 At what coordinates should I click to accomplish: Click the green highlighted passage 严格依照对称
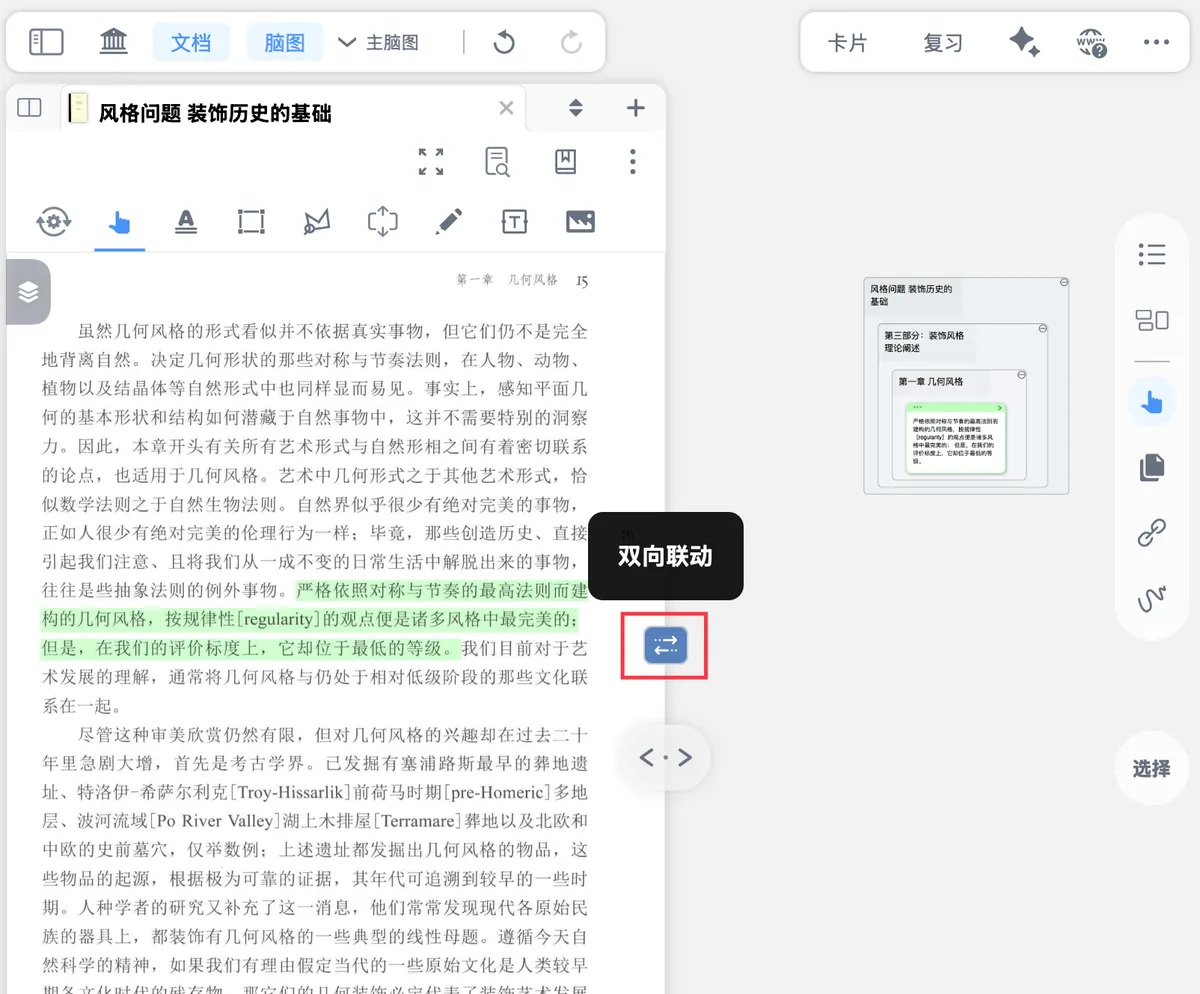tap(314, 618)
